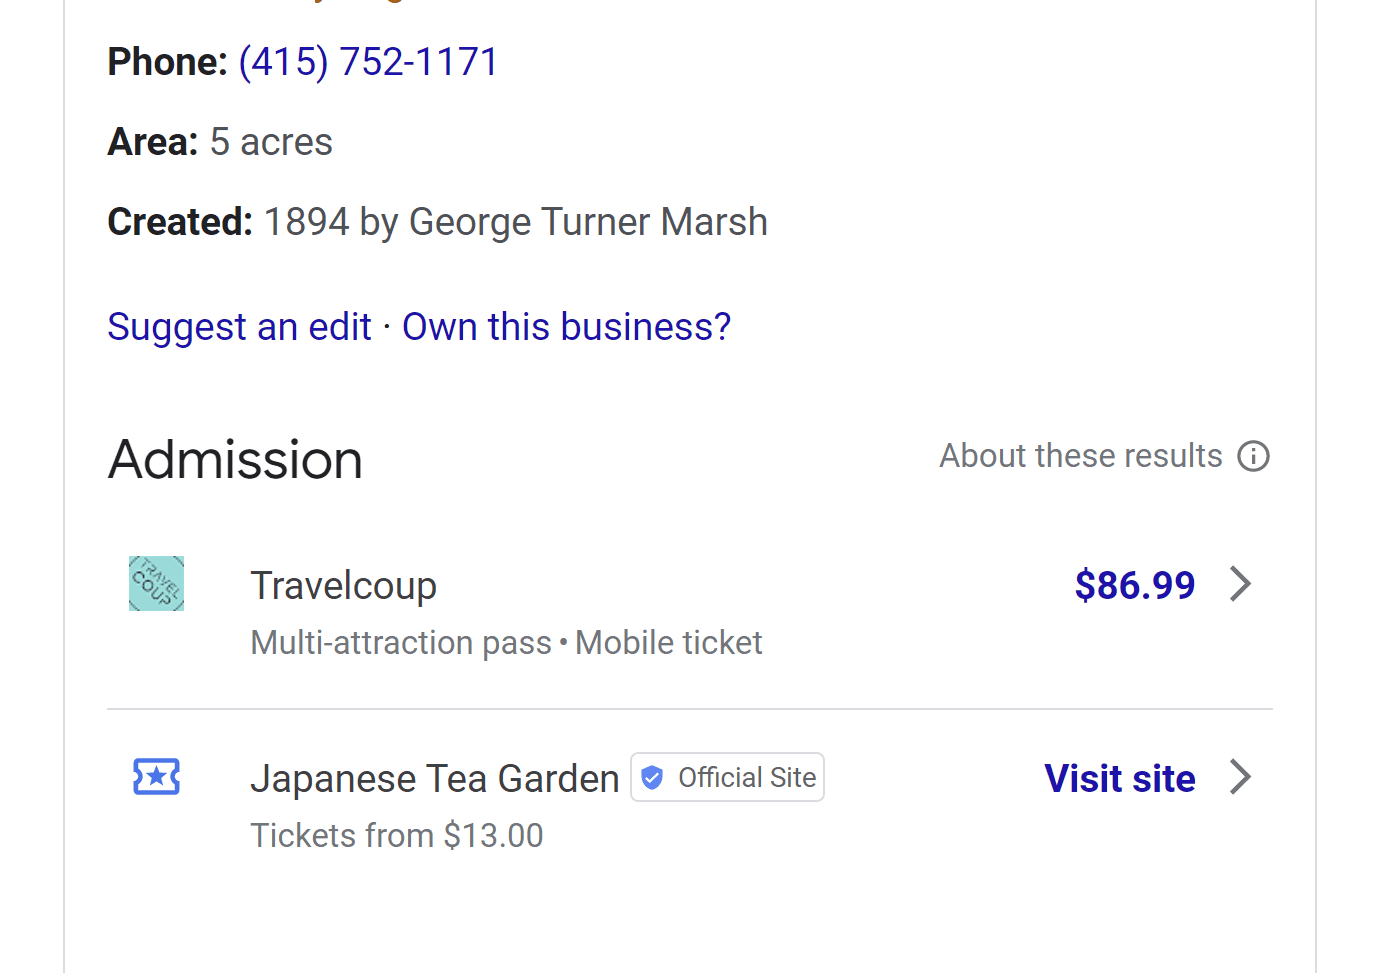Screen dimensions: 1386x973
Task: Click the Suggest an edit link
Action: click(x=239, y=327)
